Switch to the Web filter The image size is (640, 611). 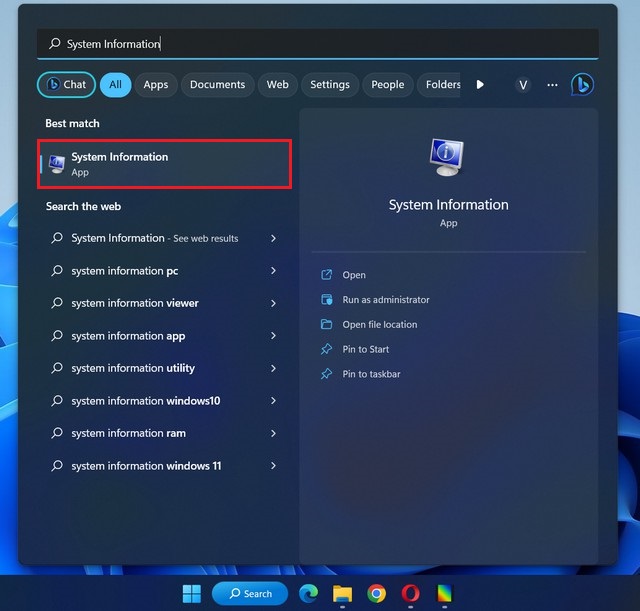[278, 84]
